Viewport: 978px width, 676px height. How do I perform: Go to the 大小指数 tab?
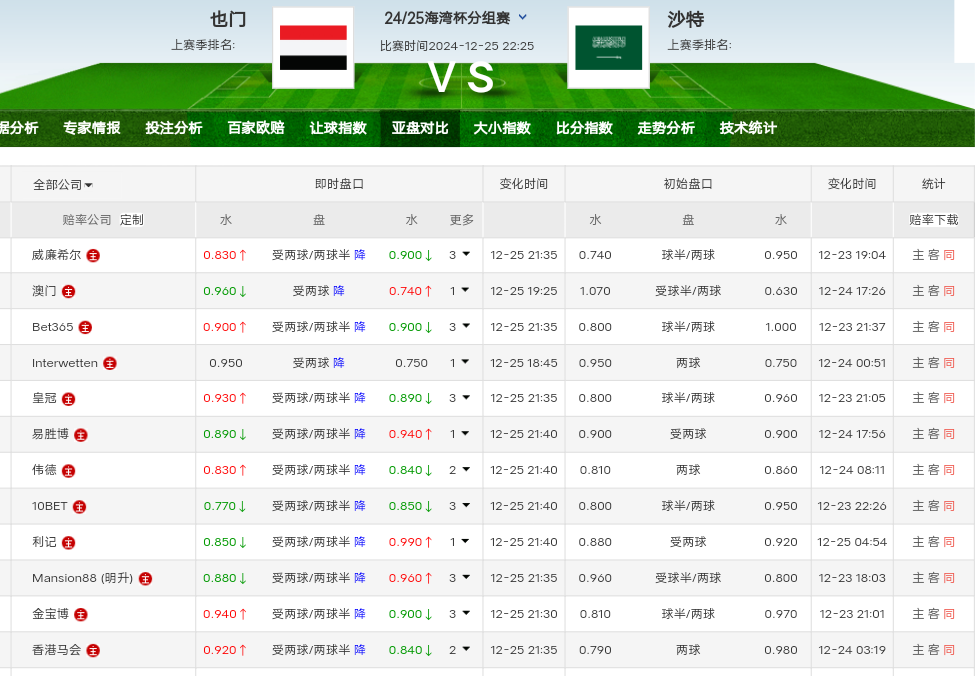(502, 128)
